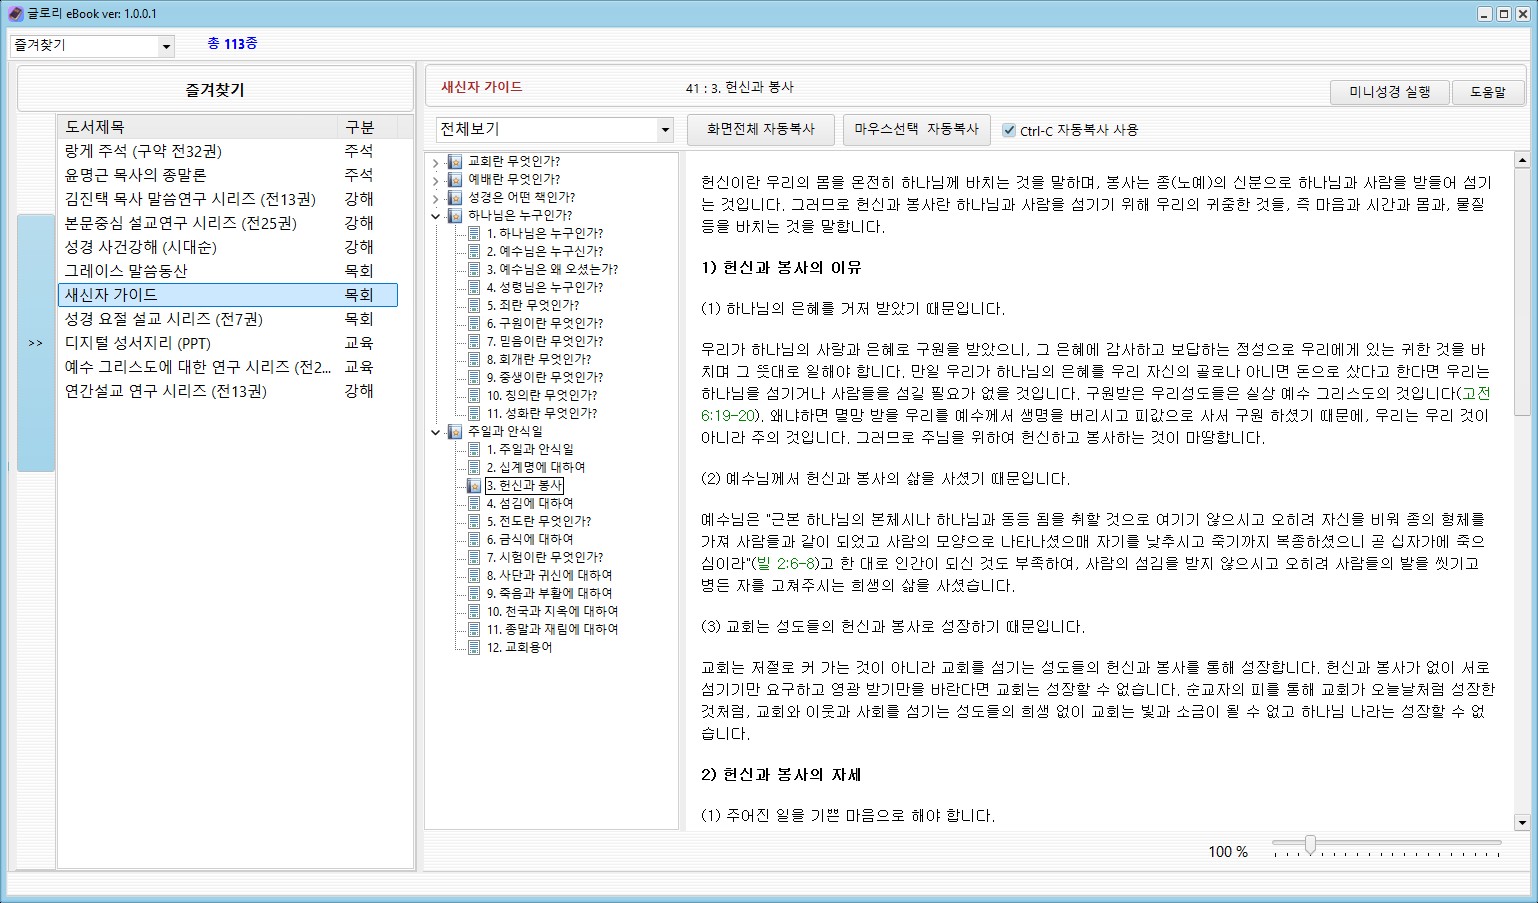Open 10. 천국과 지옥에 대하여 chapter

[552, 612]
